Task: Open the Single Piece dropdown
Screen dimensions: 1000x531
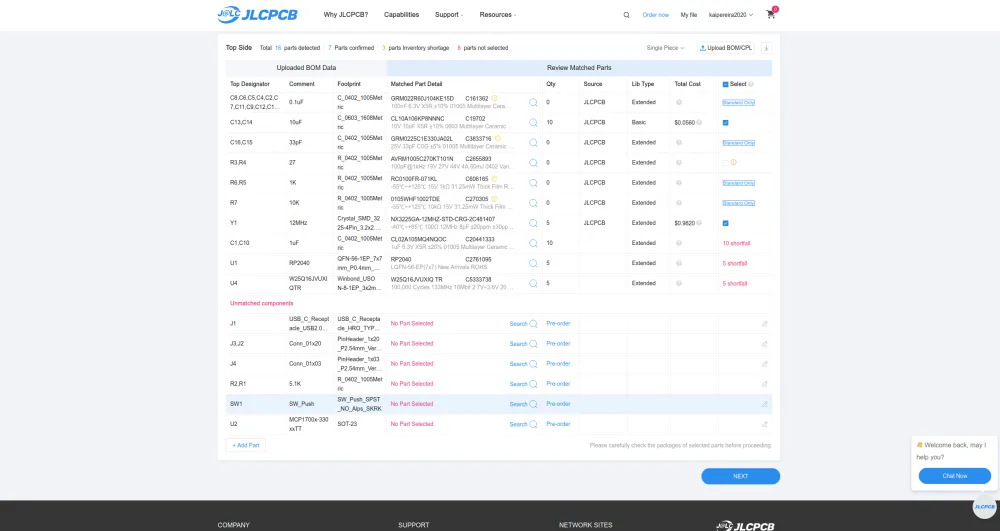Action: pyautogui.click(x=665, y=48)
